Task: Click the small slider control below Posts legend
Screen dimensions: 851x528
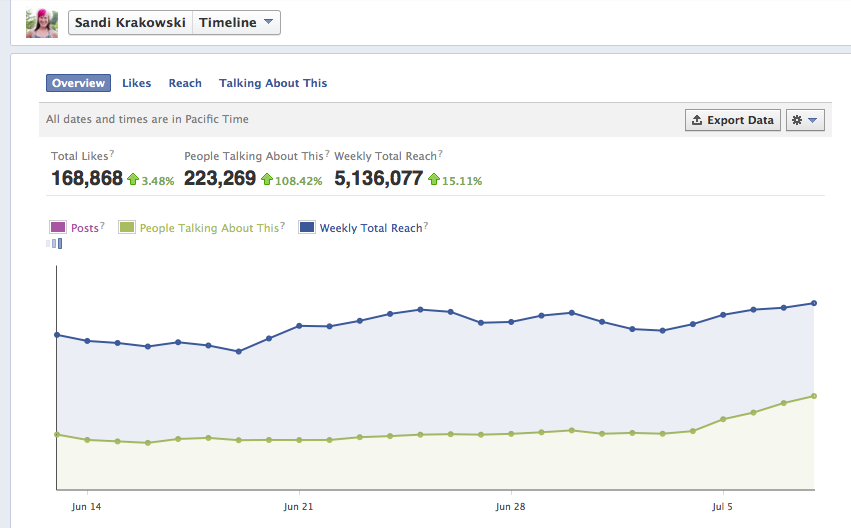Action: click(x=56, y=243)
